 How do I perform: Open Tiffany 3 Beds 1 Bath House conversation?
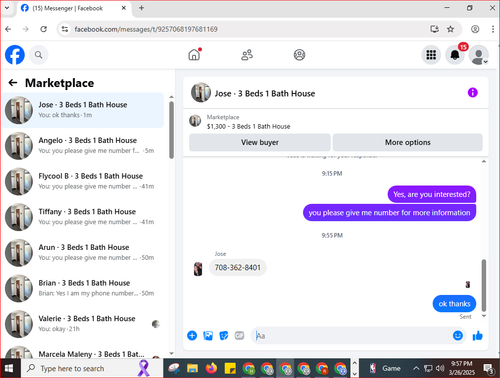(83, 217)
